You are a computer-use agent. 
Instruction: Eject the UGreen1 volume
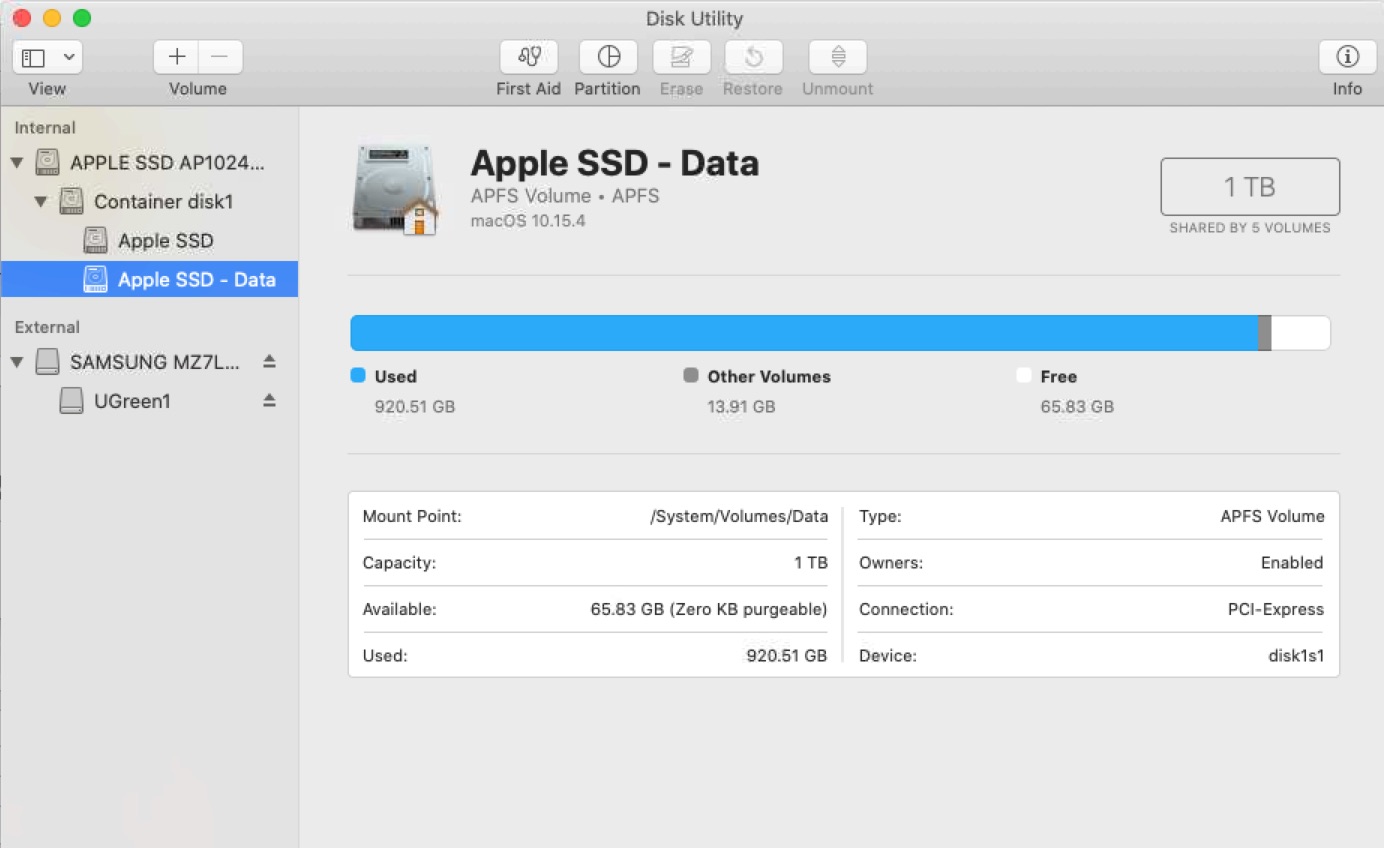pos(269,400)
